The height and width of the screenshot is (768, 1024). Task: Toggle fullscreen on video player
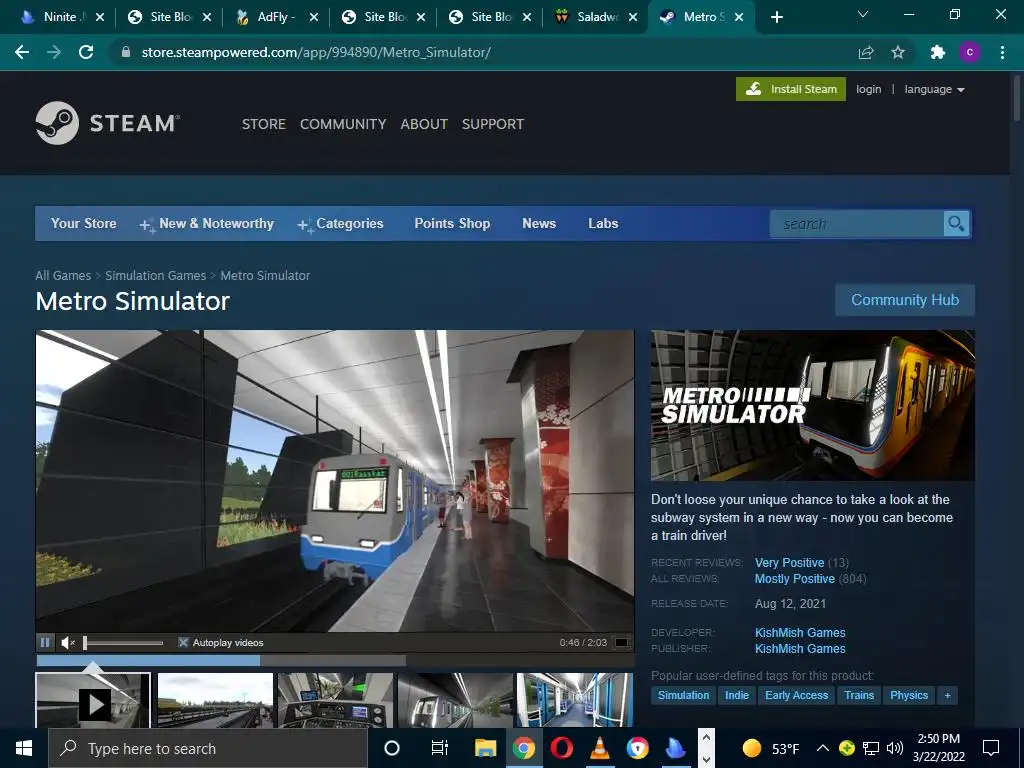(x=622, y=643)
